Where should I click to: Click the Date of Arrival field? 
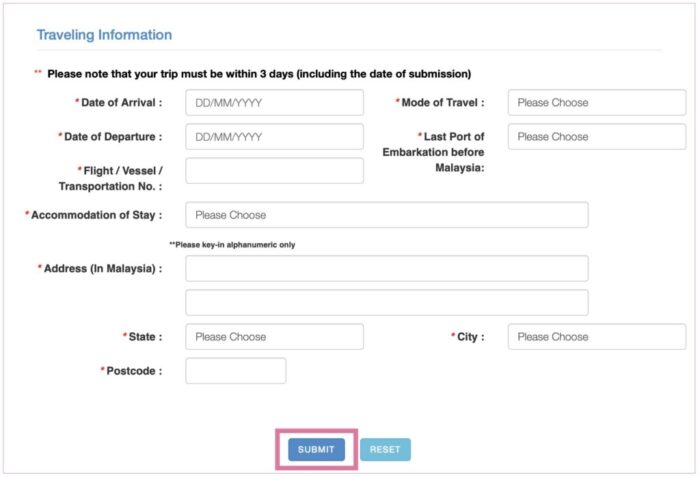point(275,102)
